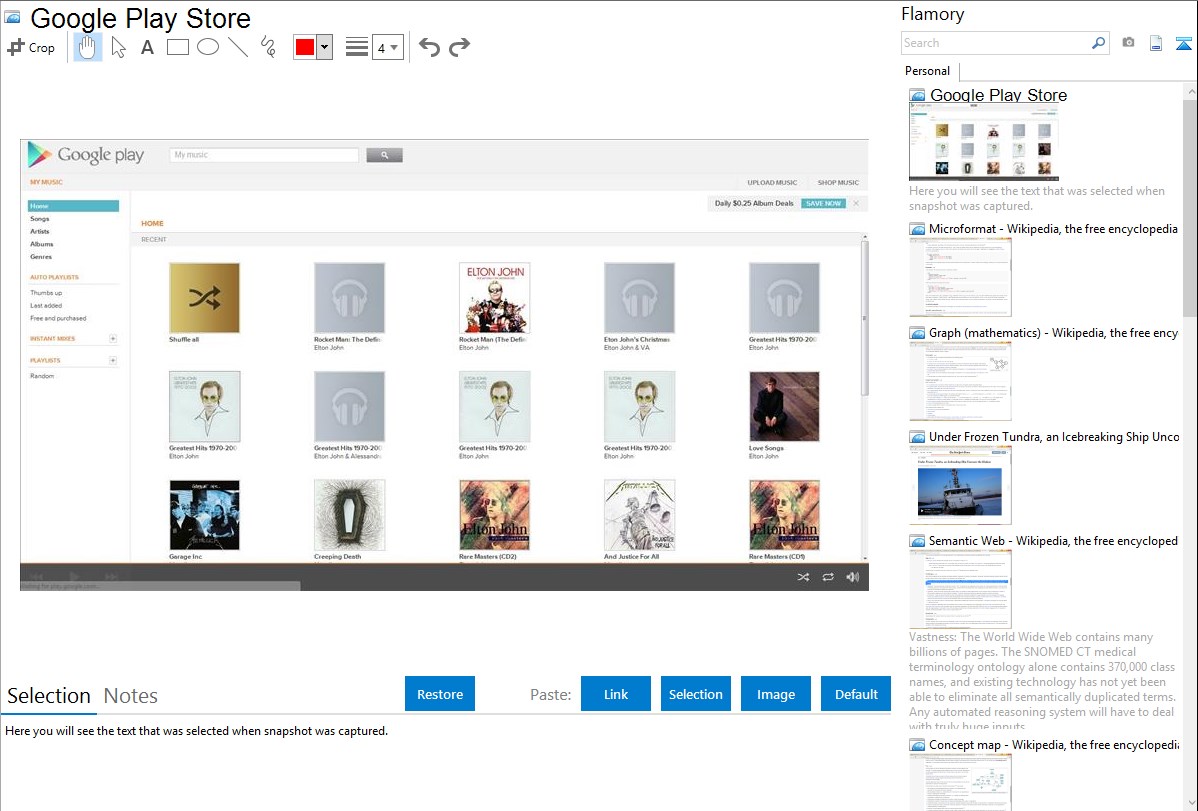Select the rectangle drawing tool

[x=177, y=47]
